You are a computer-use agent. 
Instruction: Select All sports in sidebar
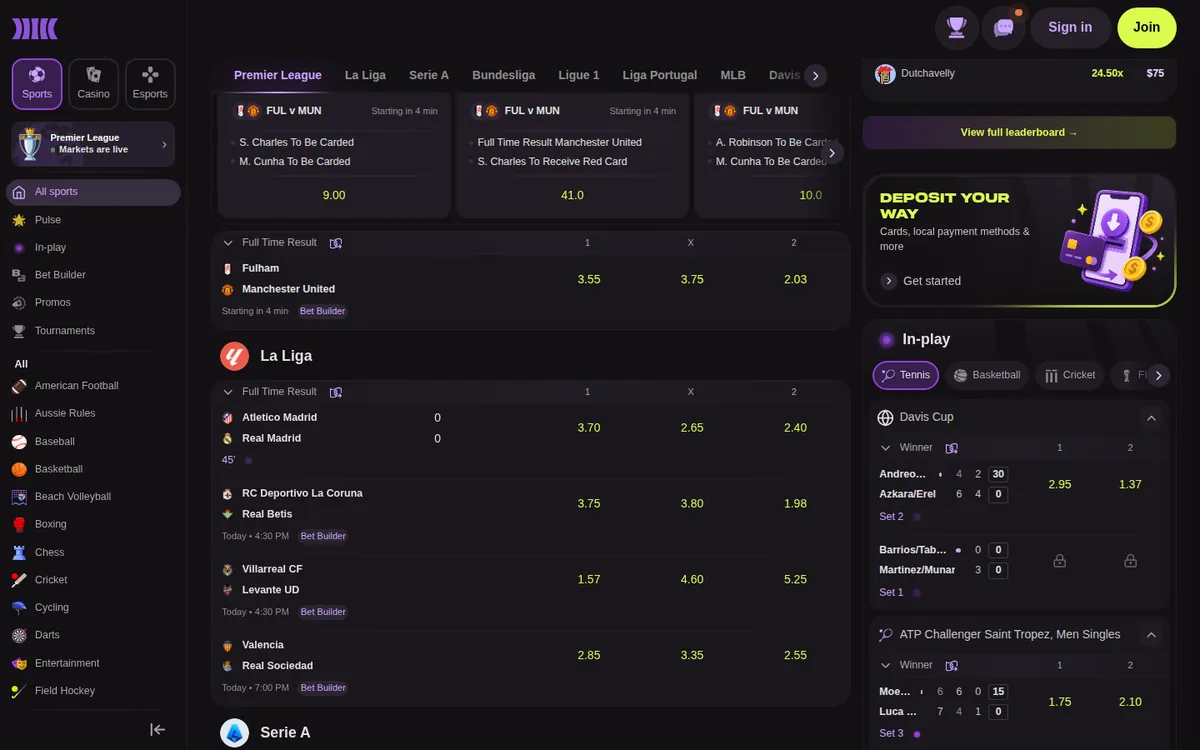93,192
